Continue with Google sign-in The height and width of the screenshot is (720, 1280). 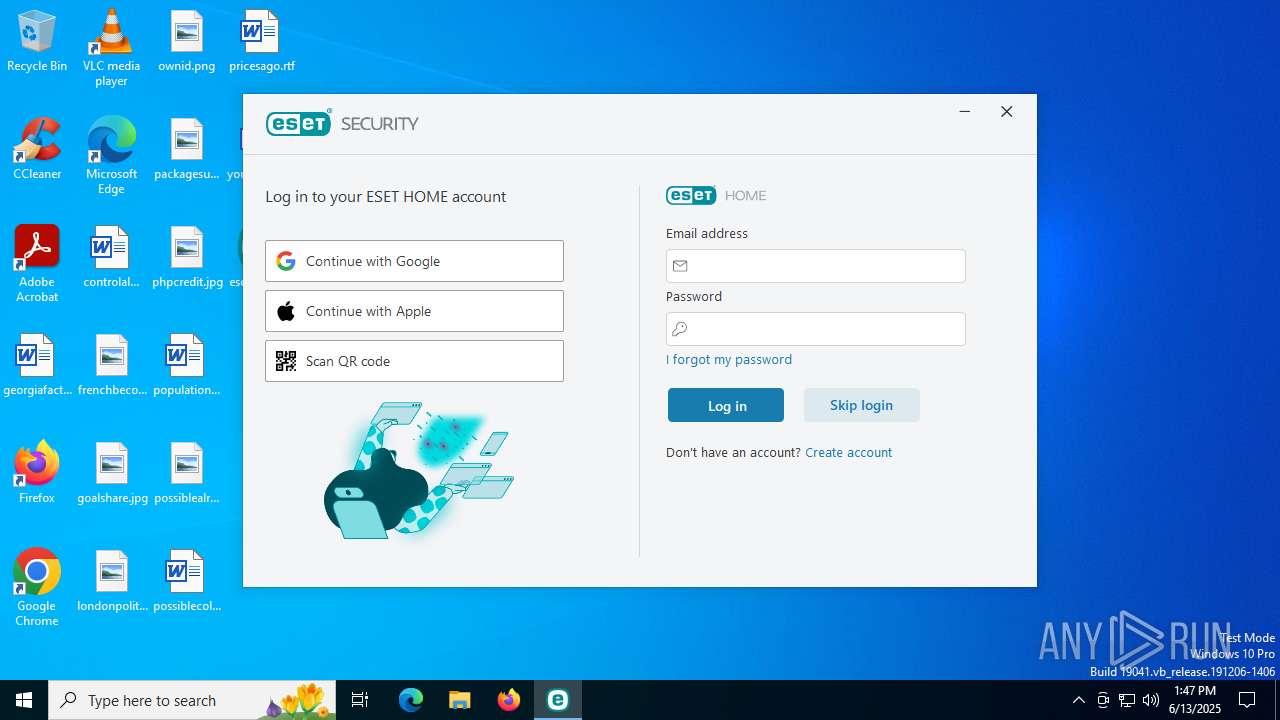pos(414,261)
